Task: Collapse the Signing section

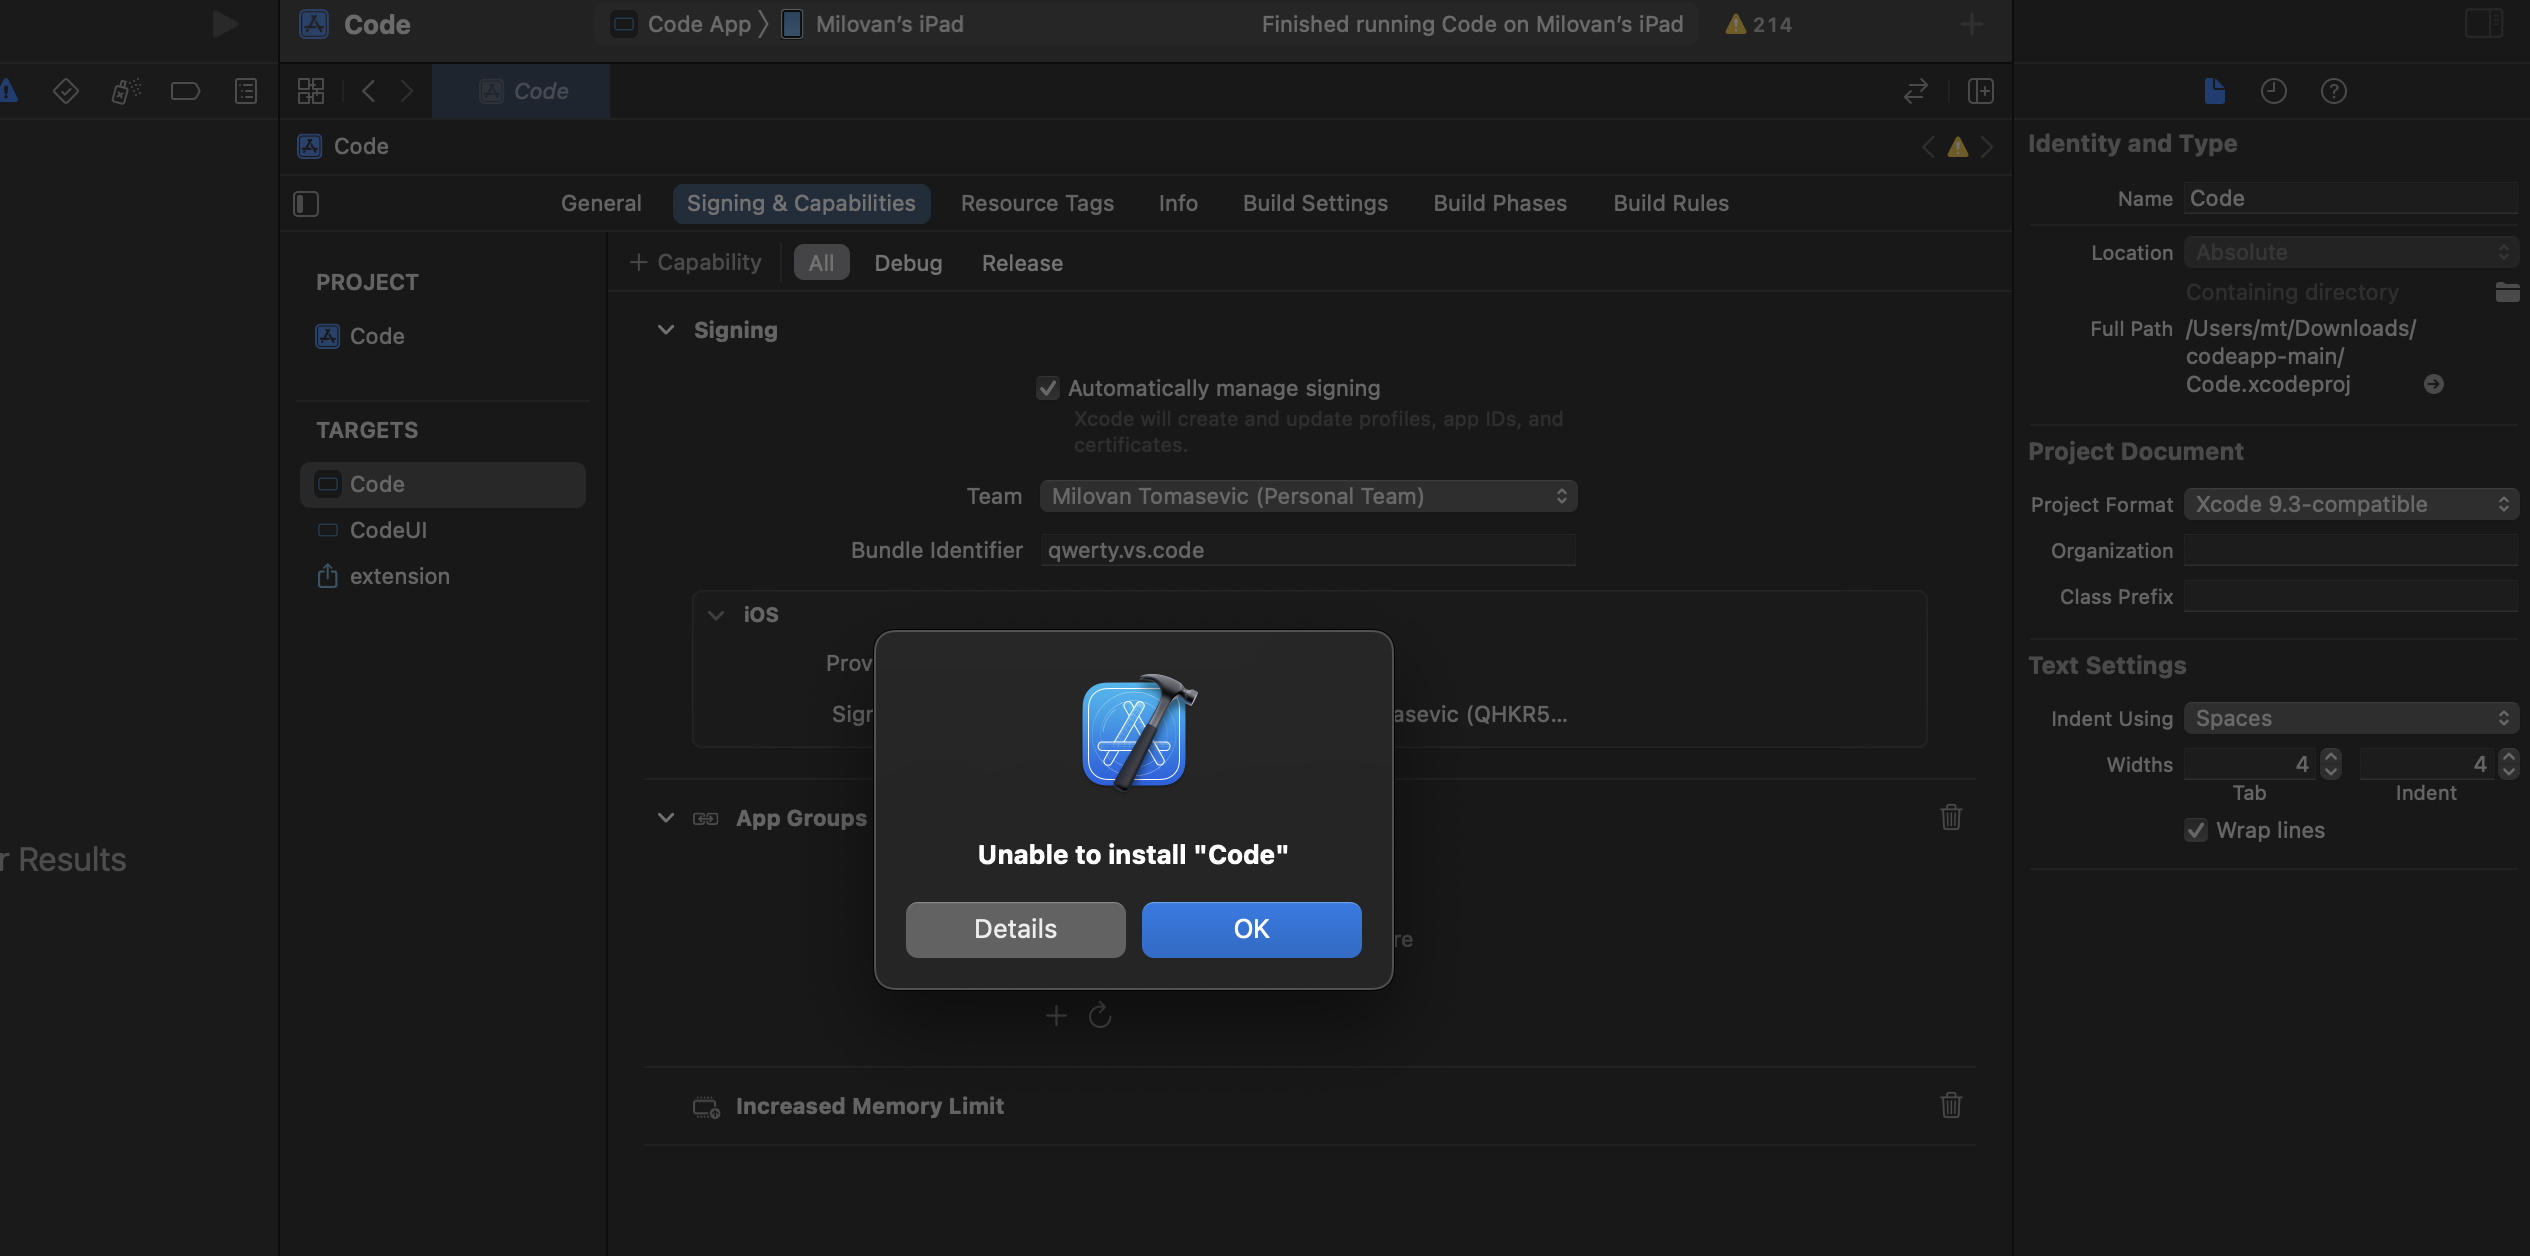Action: click(x=666, y=330)
